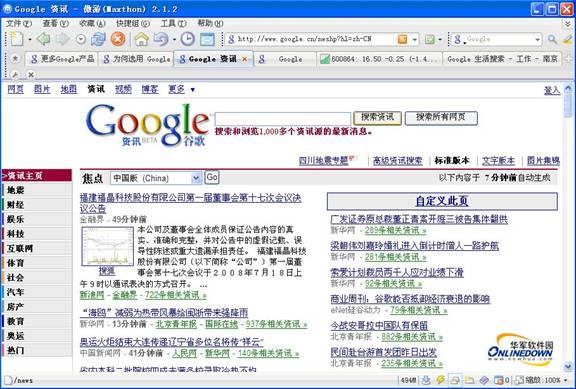This screenshot has width=576, height=389.
Task: Select 奥运 in the left news sidebar
Action: click(x=15, y=336)
